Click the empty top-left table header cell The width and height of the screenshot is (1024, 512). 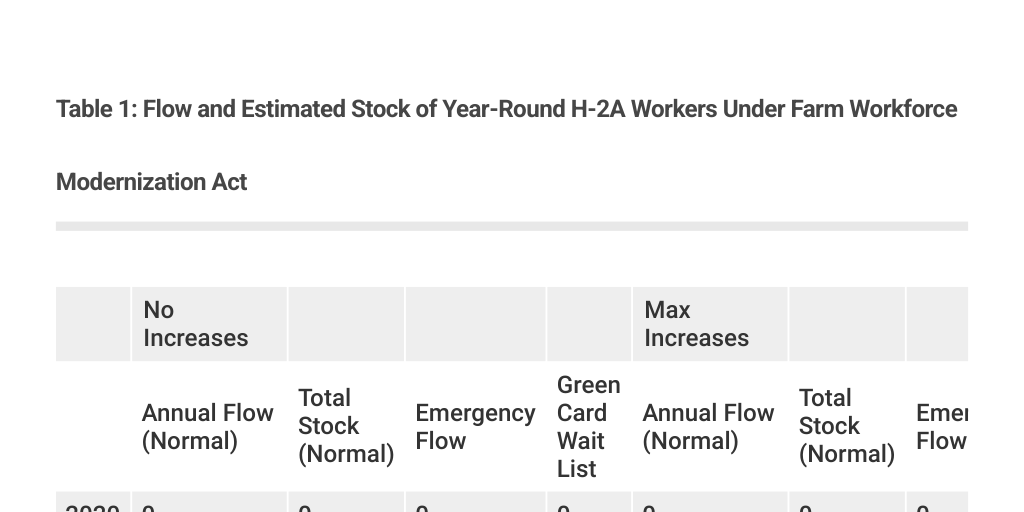point(93,324)
